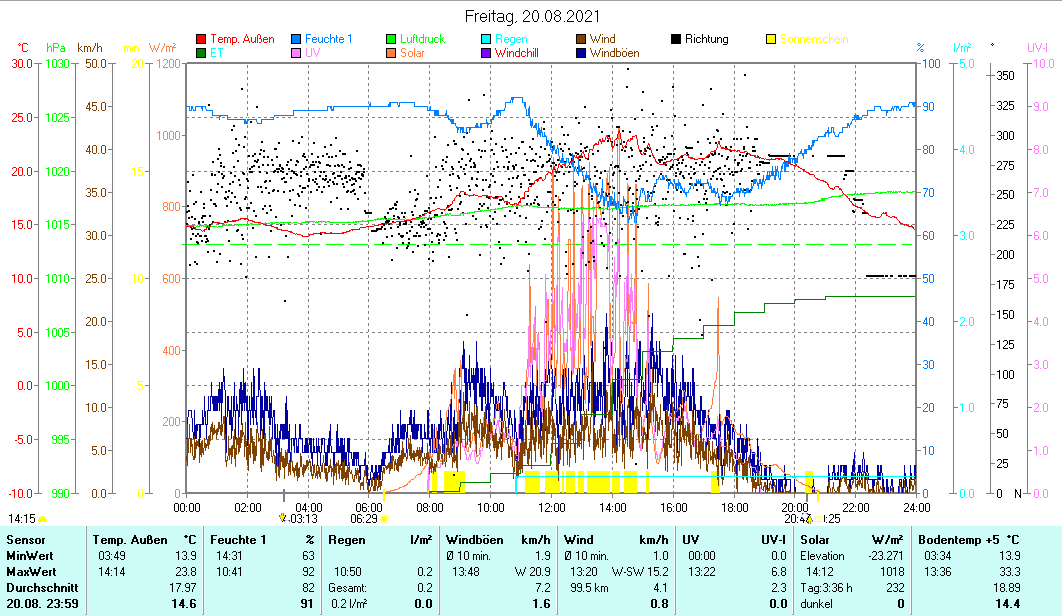The height and width of the screenshot is (616, 1062).
Task: Click the '03:13' time text below the axis
Action: 303,519
